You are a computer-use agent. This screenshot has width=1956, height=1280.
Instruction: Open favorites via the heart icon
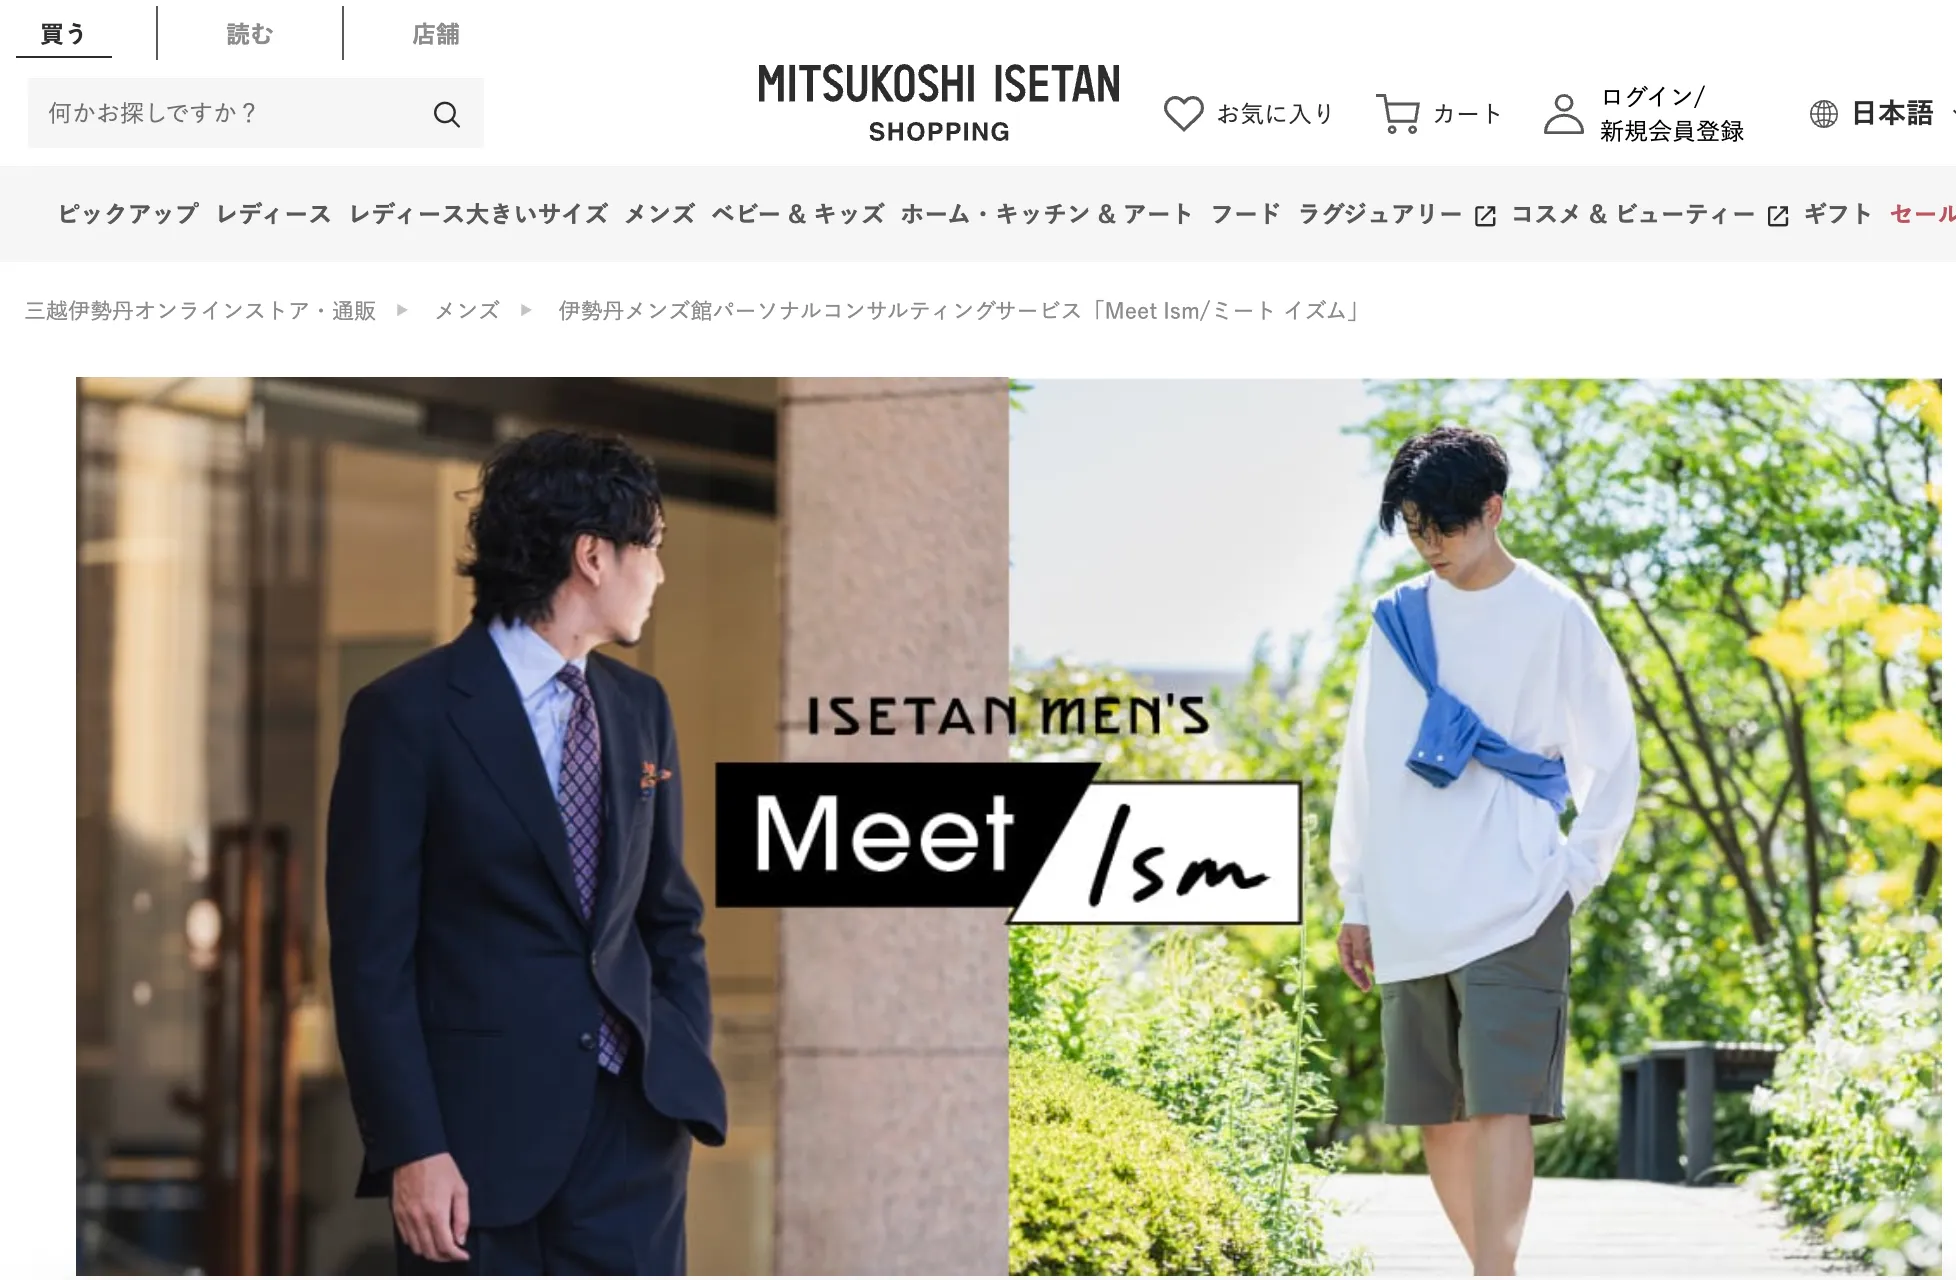pyautogui.click(x=1183, y=113)
